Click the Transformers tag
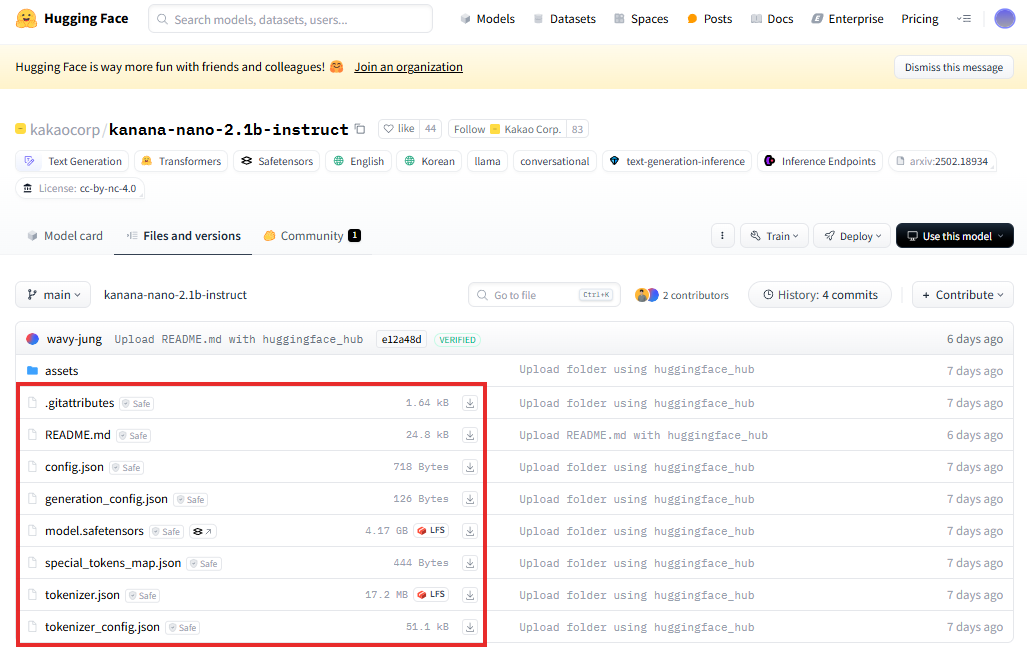 pyautogui.click(x=181, y=161)
